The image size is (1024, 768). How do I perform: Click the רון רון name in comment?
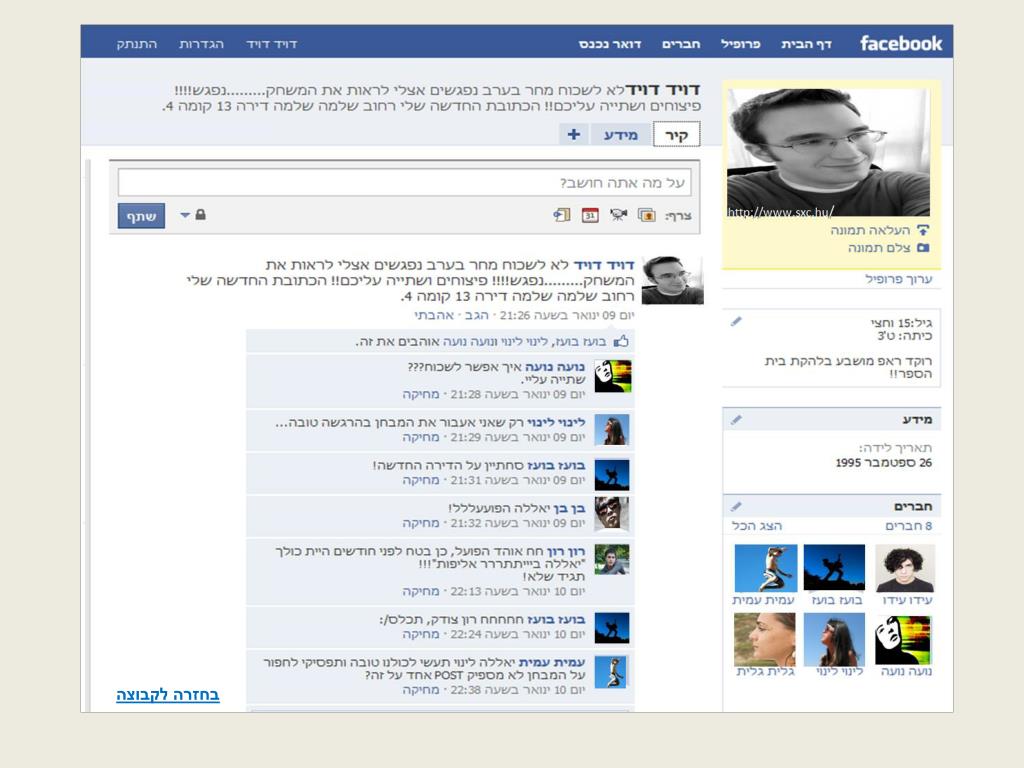click(566, 551)
